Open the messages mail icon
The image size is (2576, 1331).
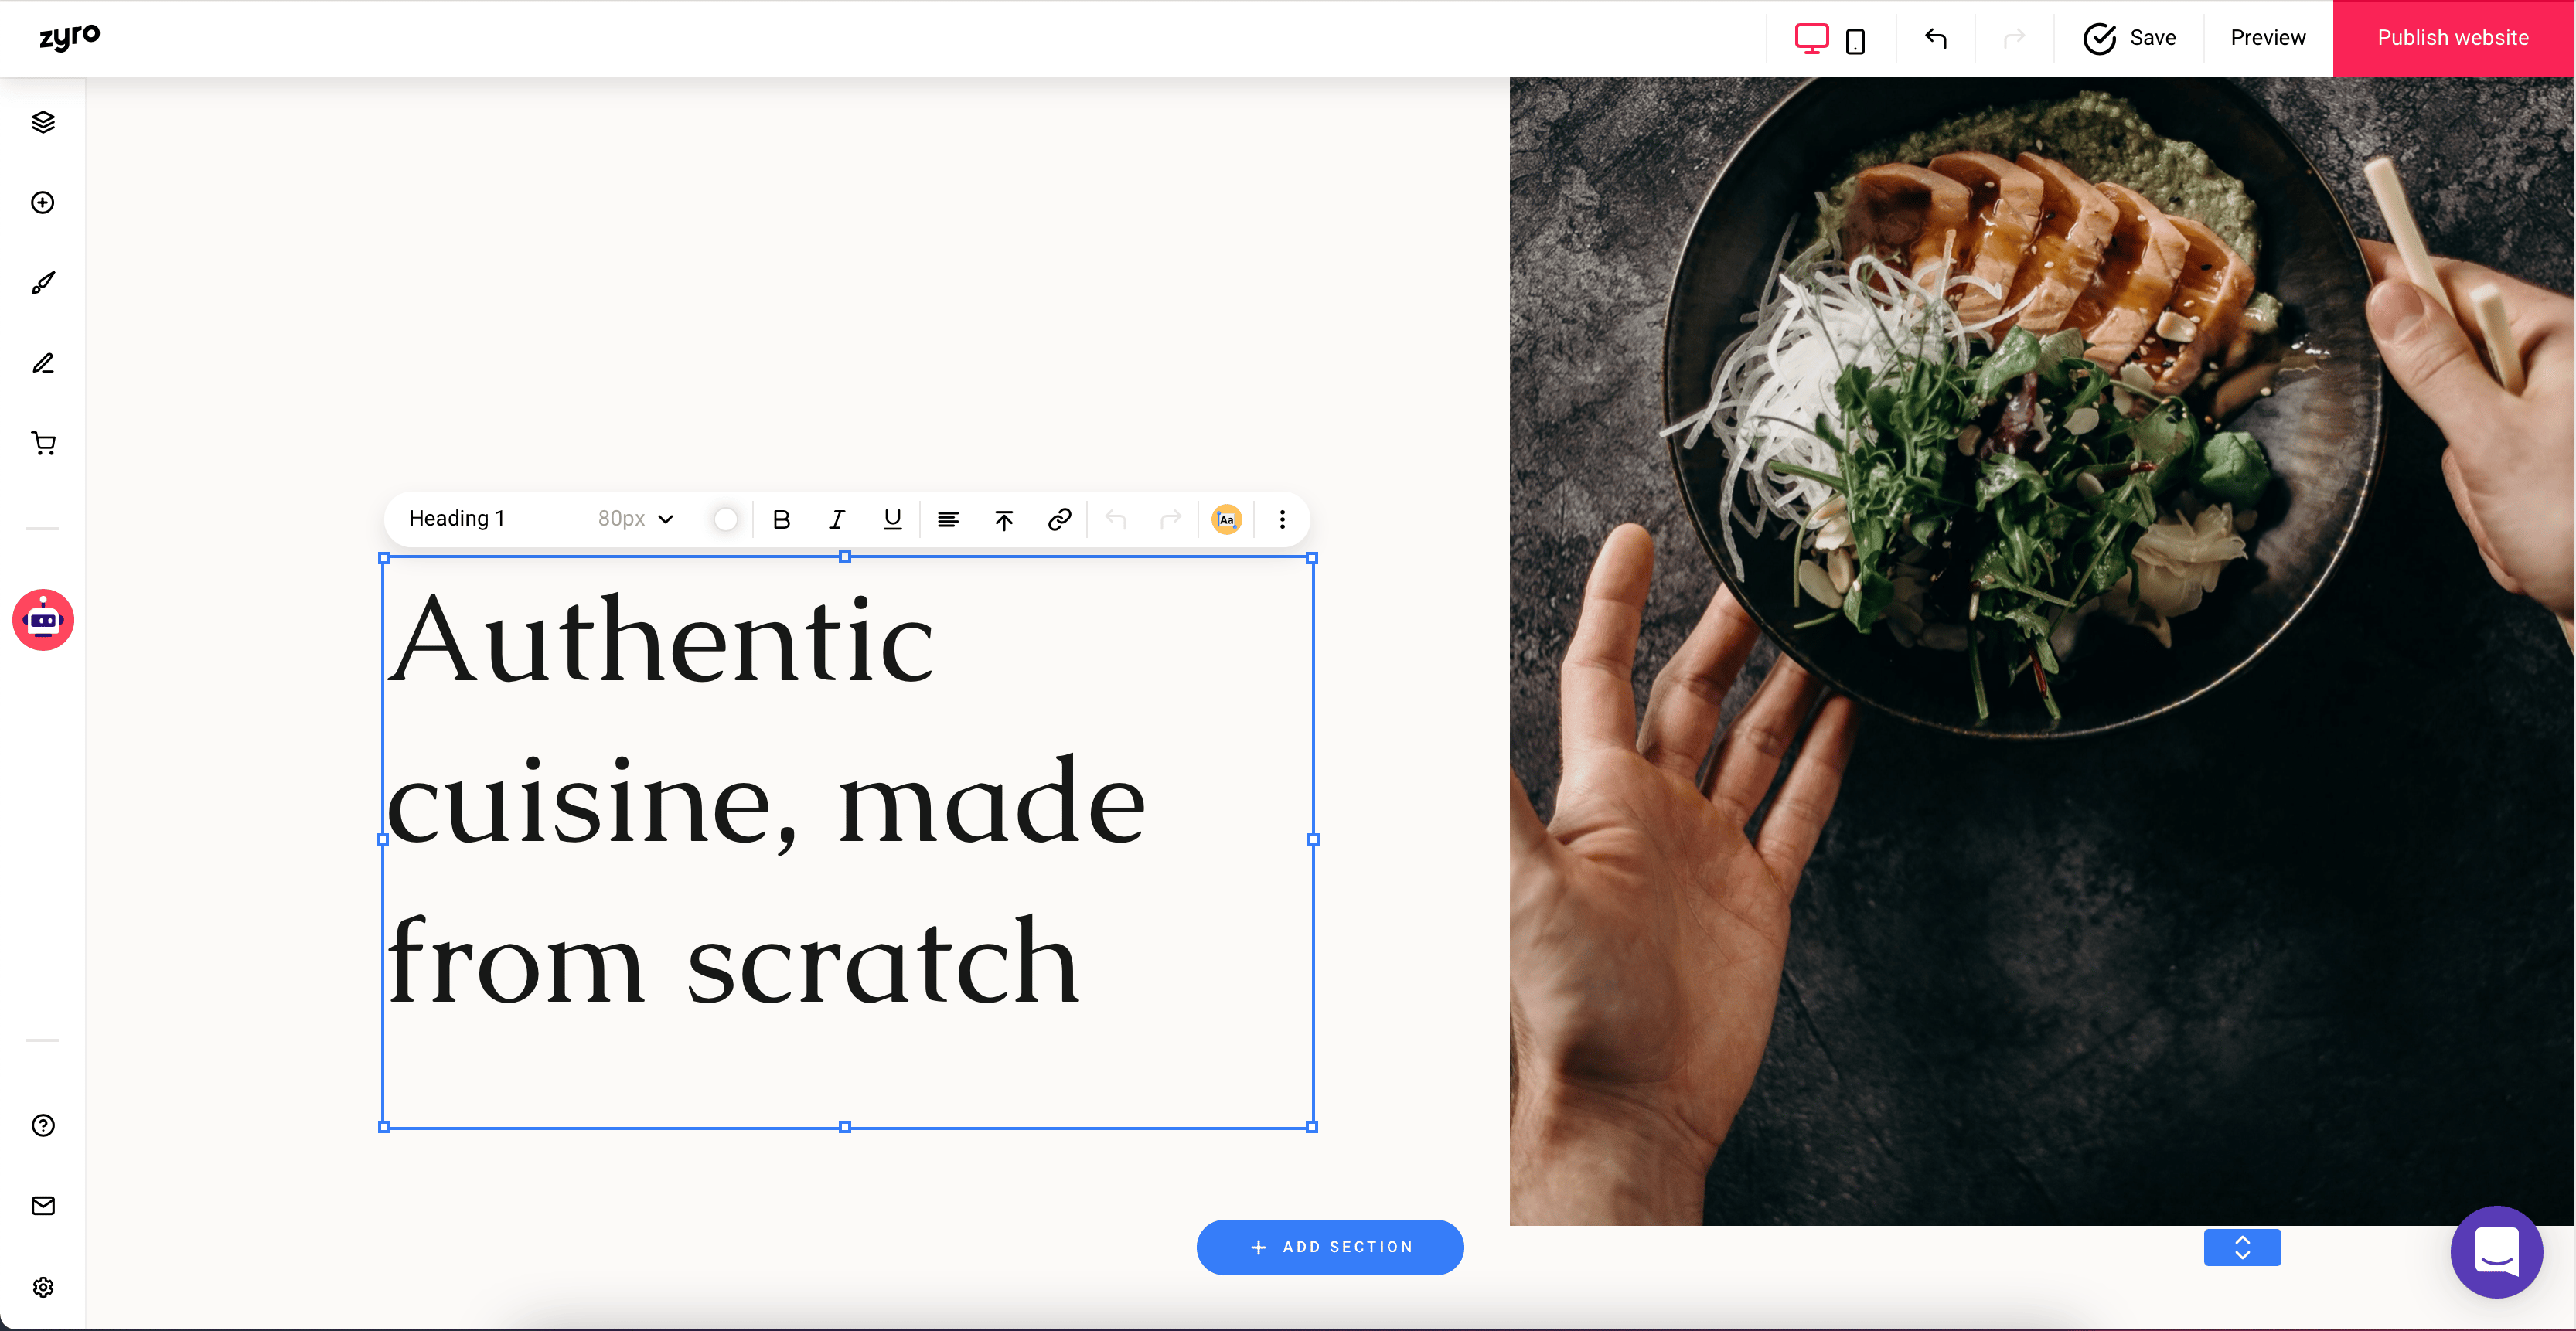point(43,1206)
